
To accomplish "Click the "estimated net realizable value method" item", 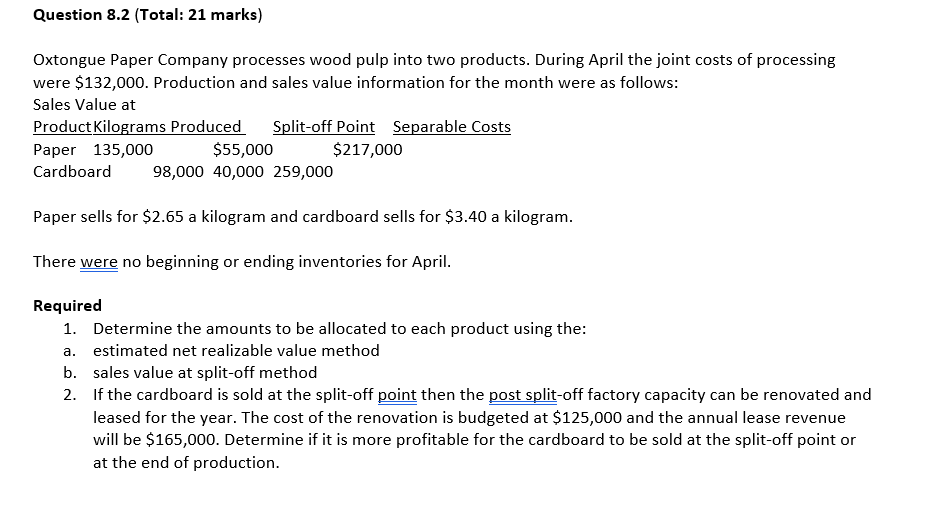I will point(236,350).
